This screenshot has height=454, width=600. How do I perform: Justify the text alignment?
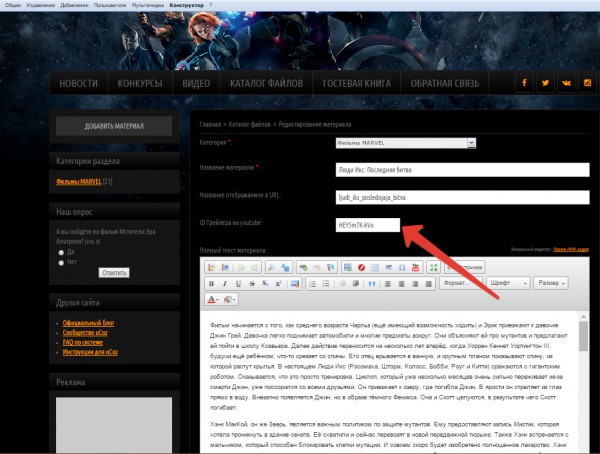[429, 284]
